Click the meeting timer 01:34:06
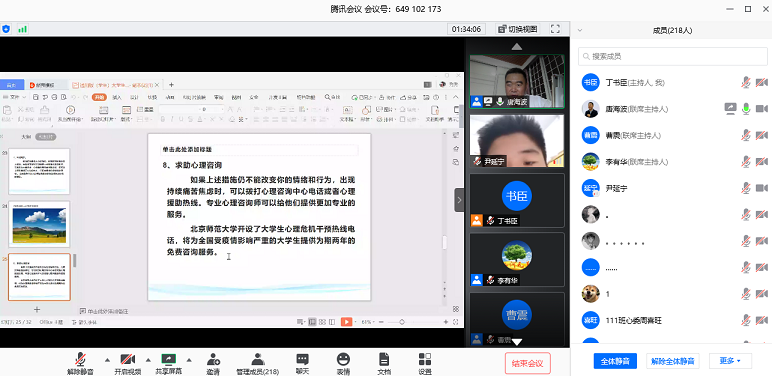This screenshot has height=376, width=772. [466, 29]
